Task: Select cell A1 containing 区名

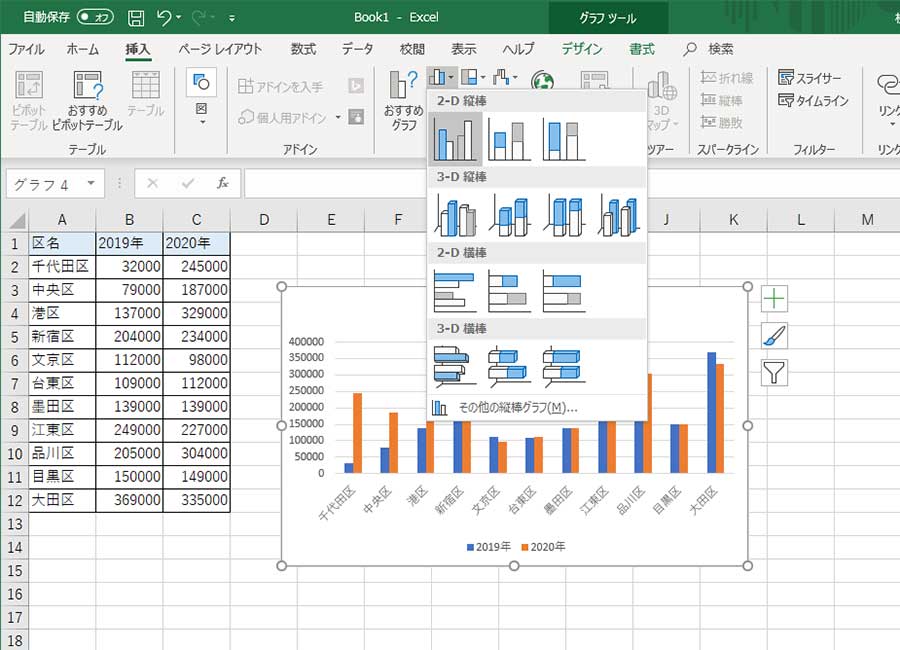Action: coord(62,243)
